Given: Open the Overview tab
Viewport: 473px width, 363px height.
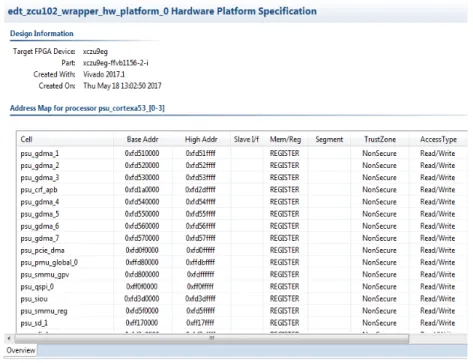Looking at the screenshot, I should [x=21, y=350].
